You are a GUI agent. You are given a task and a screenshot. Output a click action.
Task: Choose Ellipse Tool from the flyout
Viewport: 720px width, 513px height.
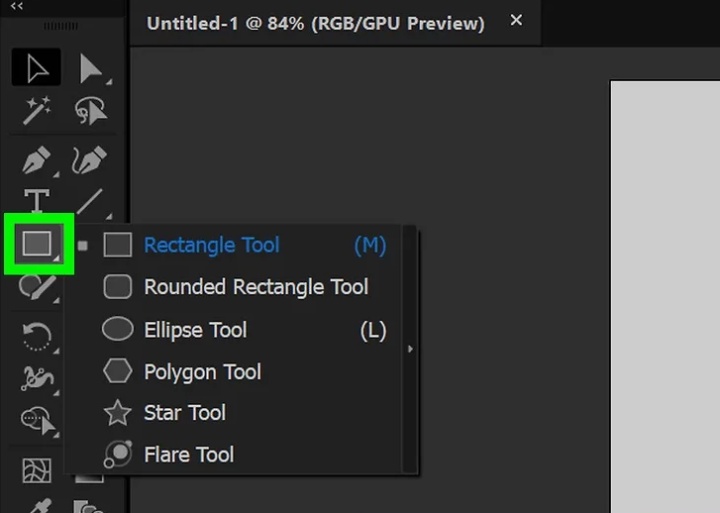pyautogui.click(x=233, y=329)
